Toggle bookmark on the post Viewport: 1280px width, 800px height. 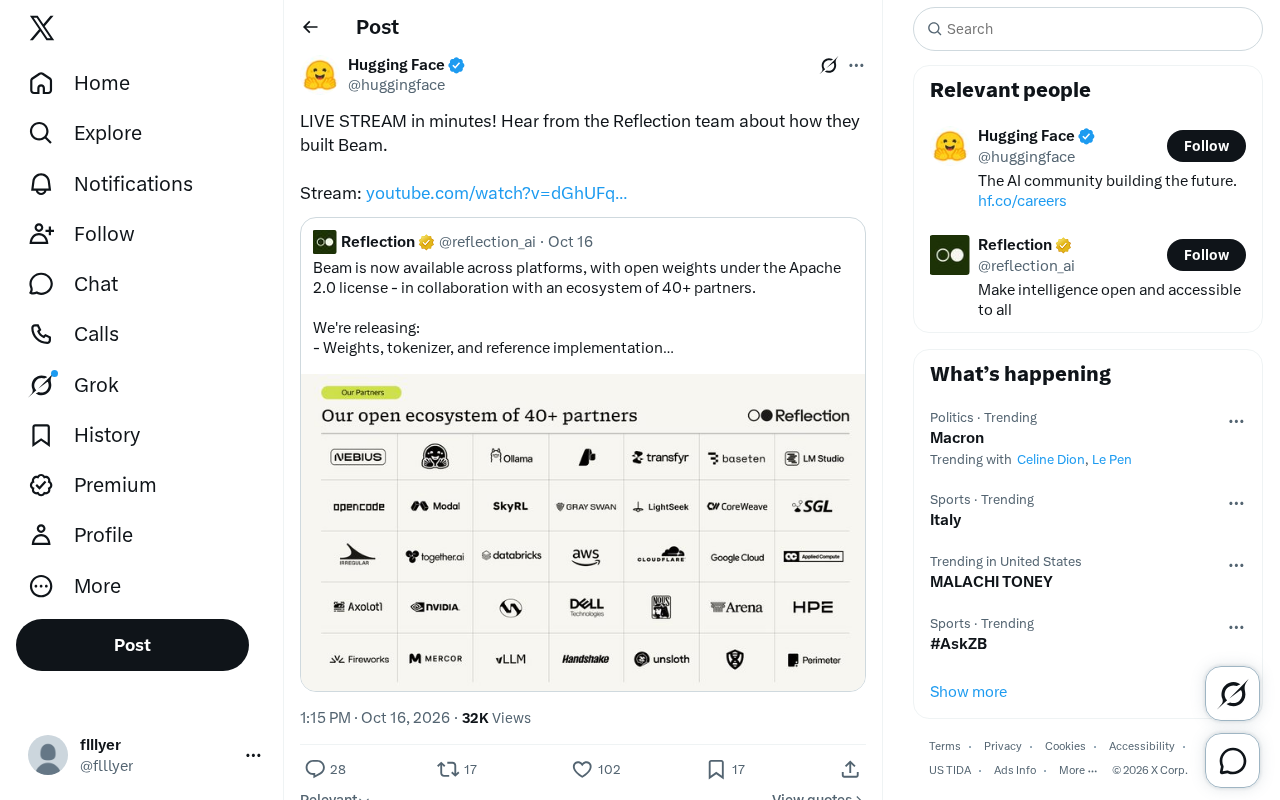click(x=716, y=769)
